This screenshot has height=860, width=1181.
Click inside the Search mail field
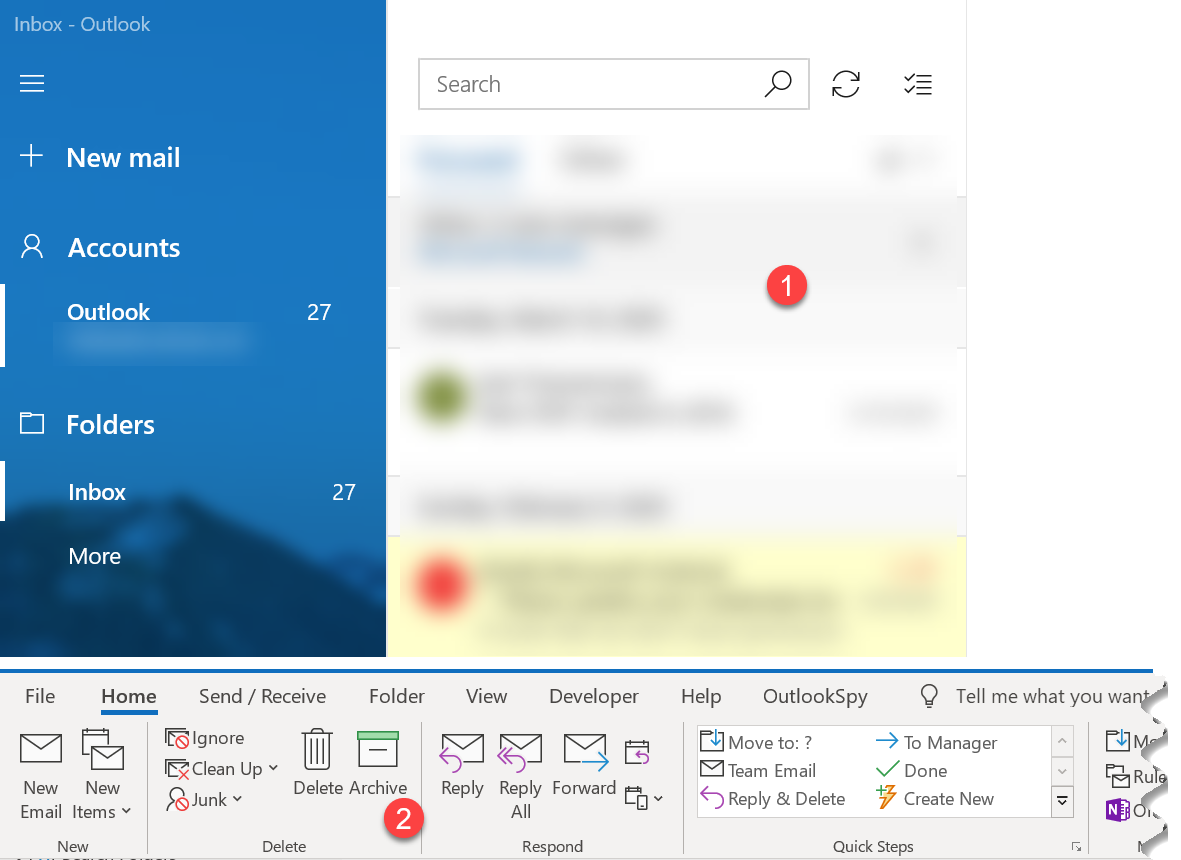tap(614, 84)
